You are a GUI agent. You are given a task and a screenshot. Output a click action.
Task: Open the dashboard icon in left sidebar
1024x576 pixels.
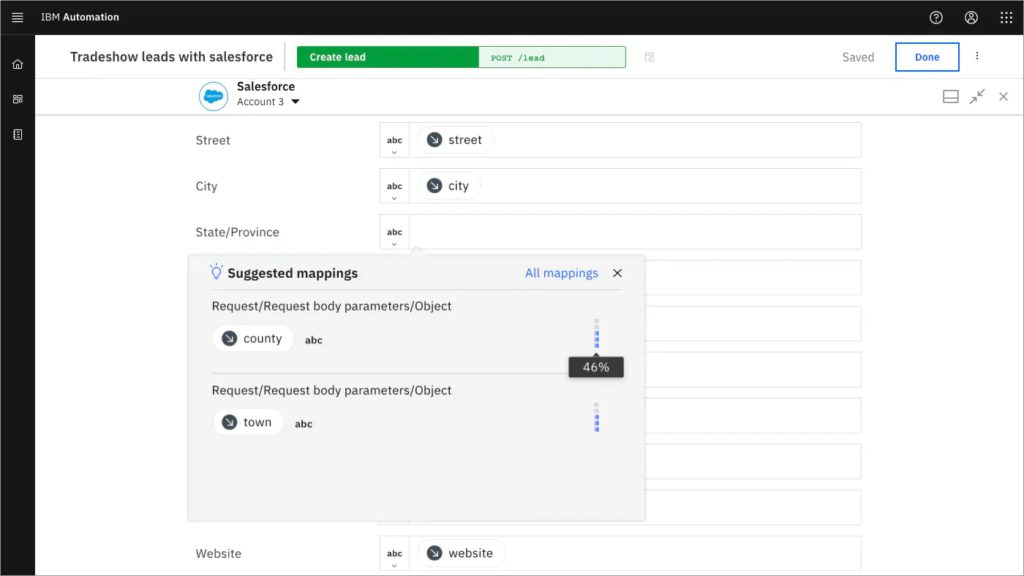[18, 99]
